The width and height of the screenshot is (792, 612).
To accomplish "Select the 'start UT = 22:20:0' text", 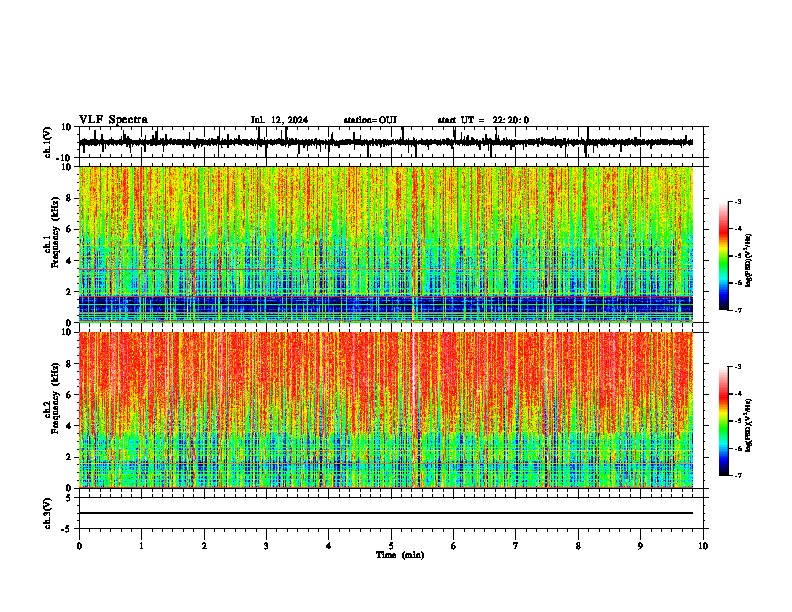I will tap(483, 120).
